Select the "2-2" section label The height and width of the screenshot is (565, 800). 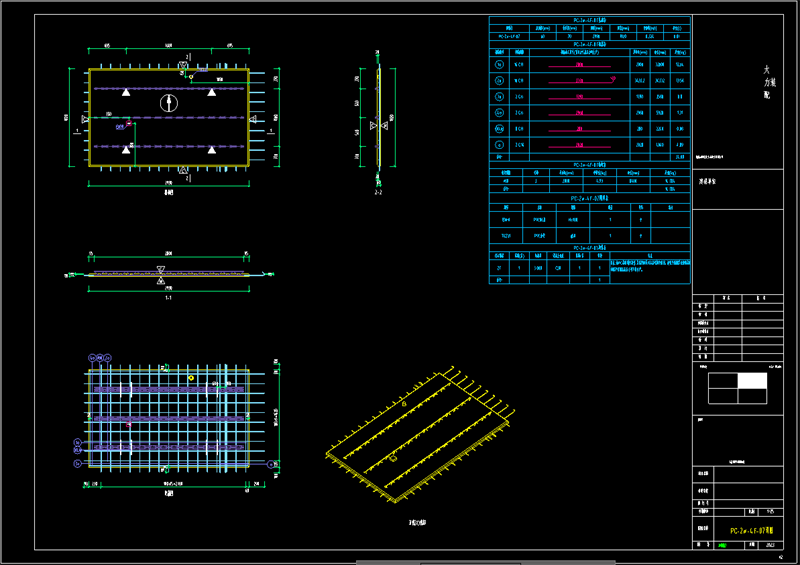point(378,192)
